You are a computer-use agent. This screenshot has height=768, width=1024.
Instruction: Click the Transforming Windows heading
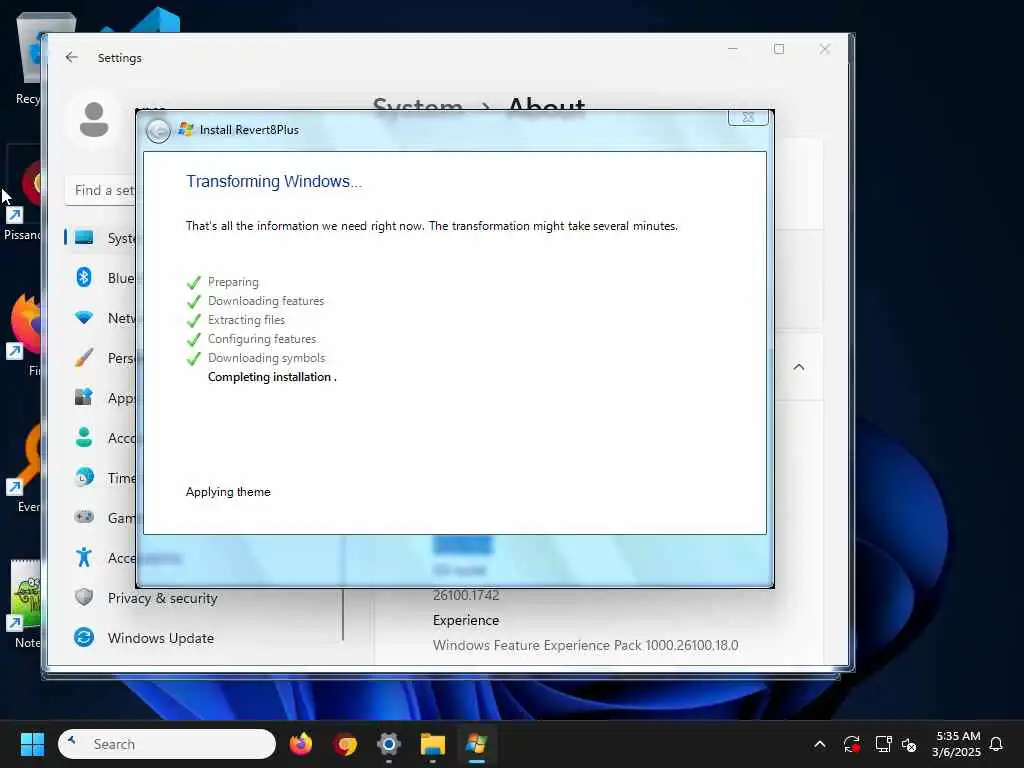[x=274, y=182]
